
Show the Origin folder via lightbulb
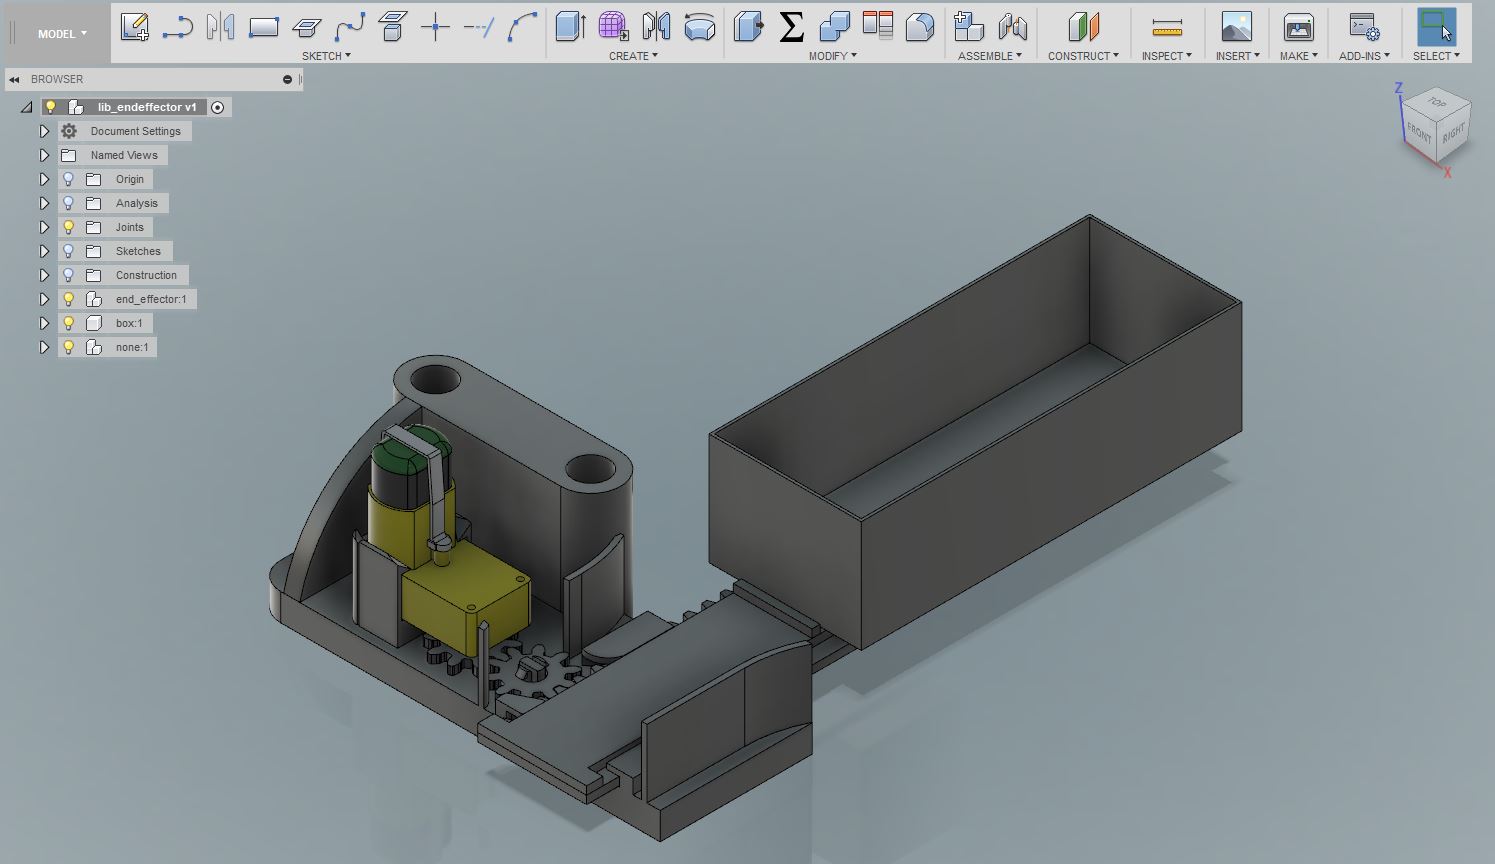pyautogui.click(x=68, y=179)
